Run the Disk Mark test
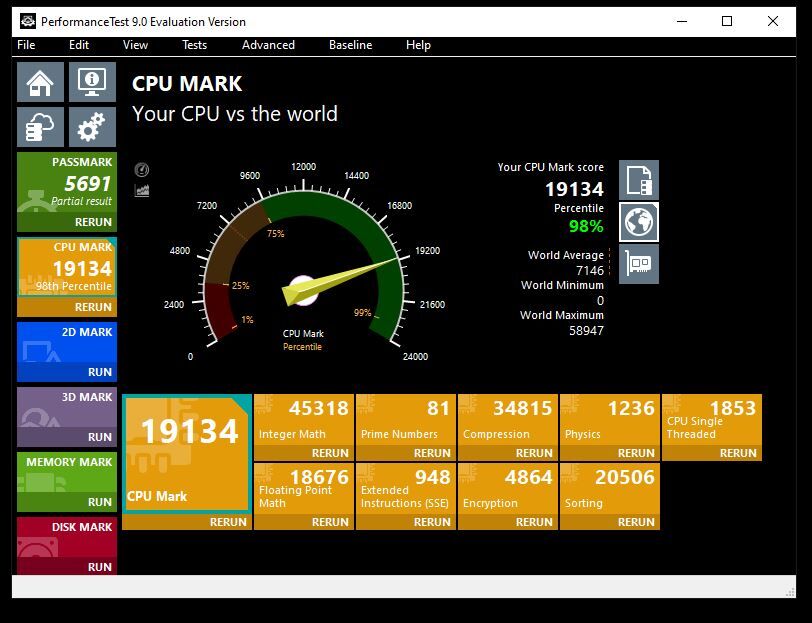Viewport: 812px width, 623px height. coord(67,567)
